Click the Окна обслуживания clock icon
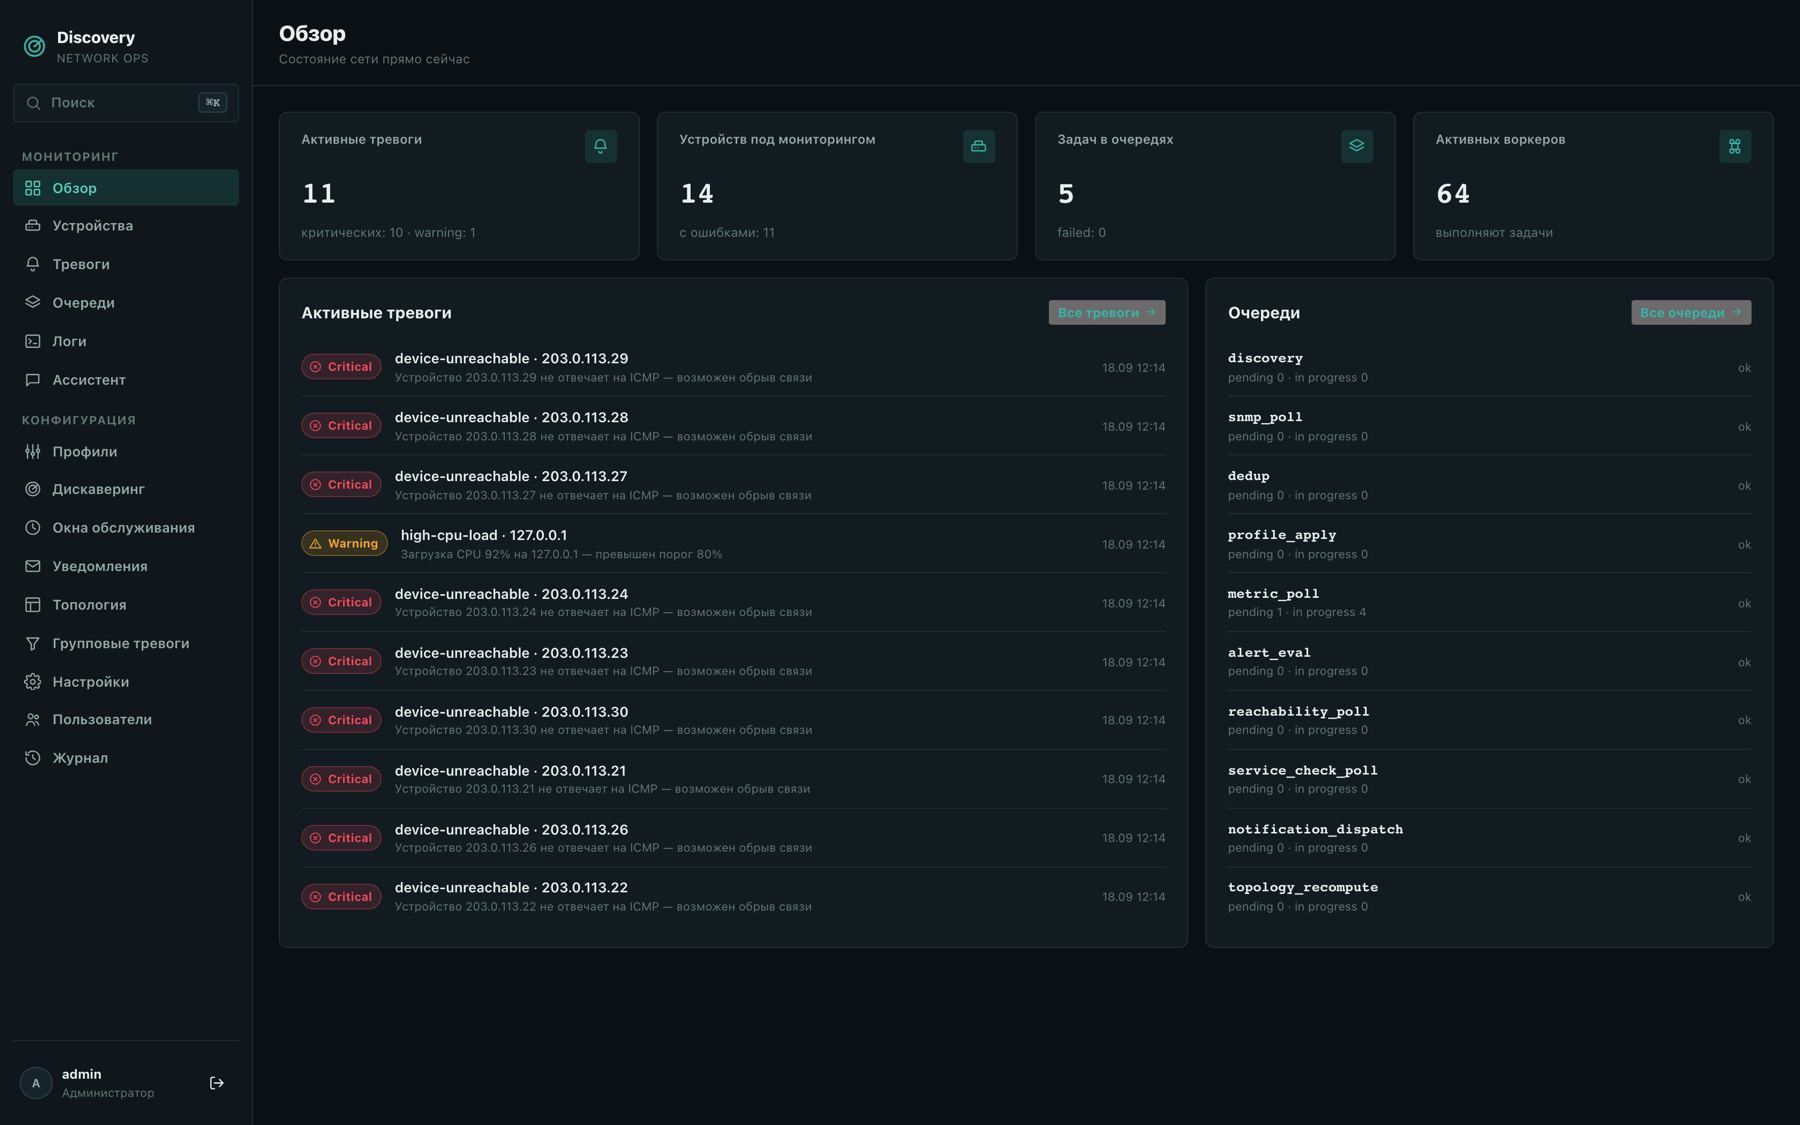Screen dimensions: 1800x1125 coord(33,528)
